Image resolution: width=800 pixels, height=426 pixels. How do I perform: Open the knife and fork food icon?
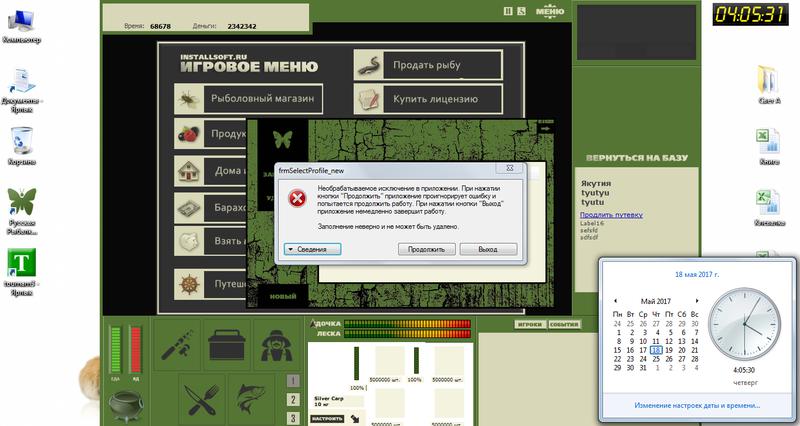click(x=202, y=399)
